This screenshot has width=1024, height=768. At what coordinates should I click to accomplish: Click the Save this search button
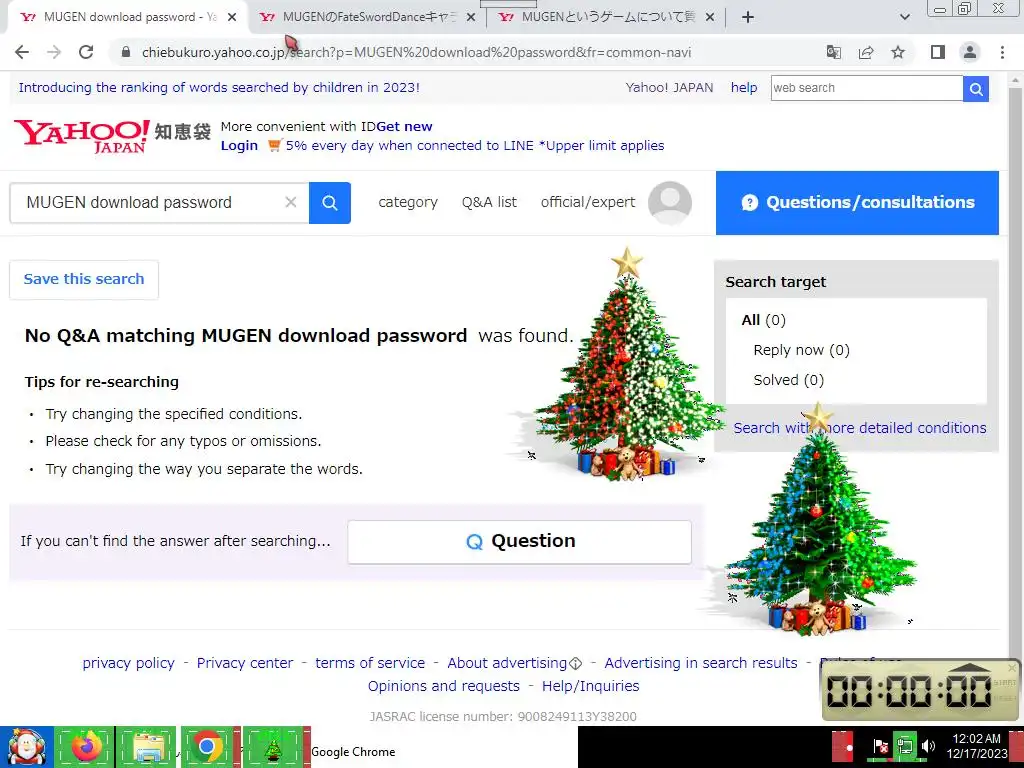[x=84, y=280]
